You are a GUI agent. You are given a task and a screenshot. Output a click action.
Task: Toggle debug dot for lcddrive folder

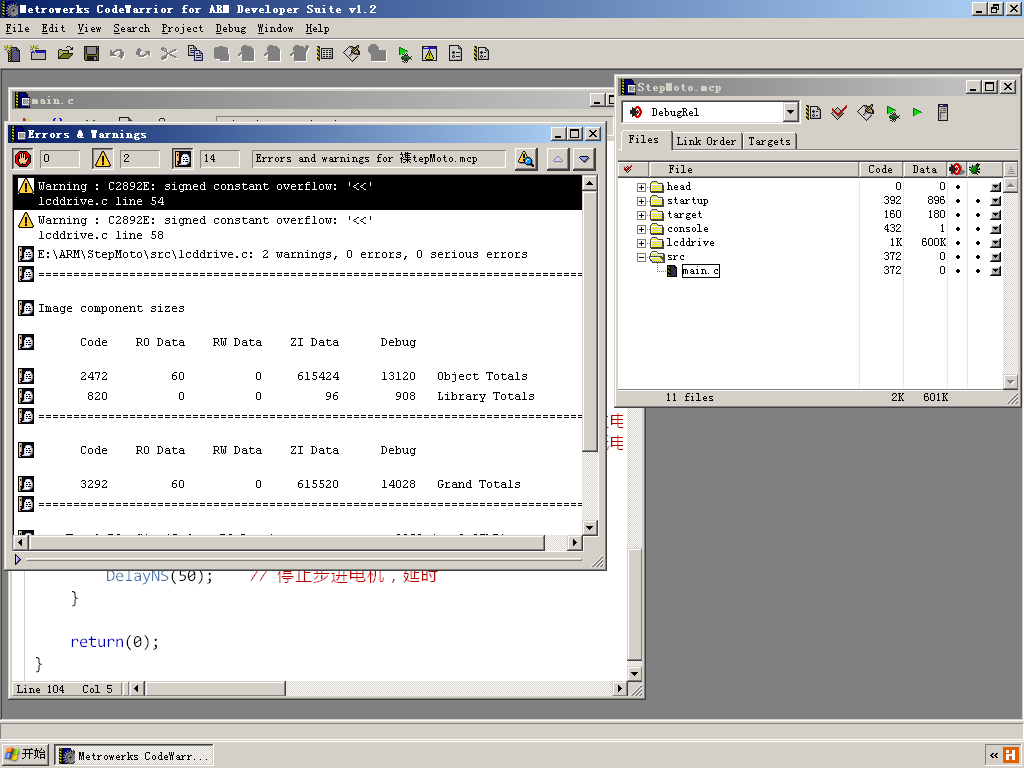coord(978,243)
